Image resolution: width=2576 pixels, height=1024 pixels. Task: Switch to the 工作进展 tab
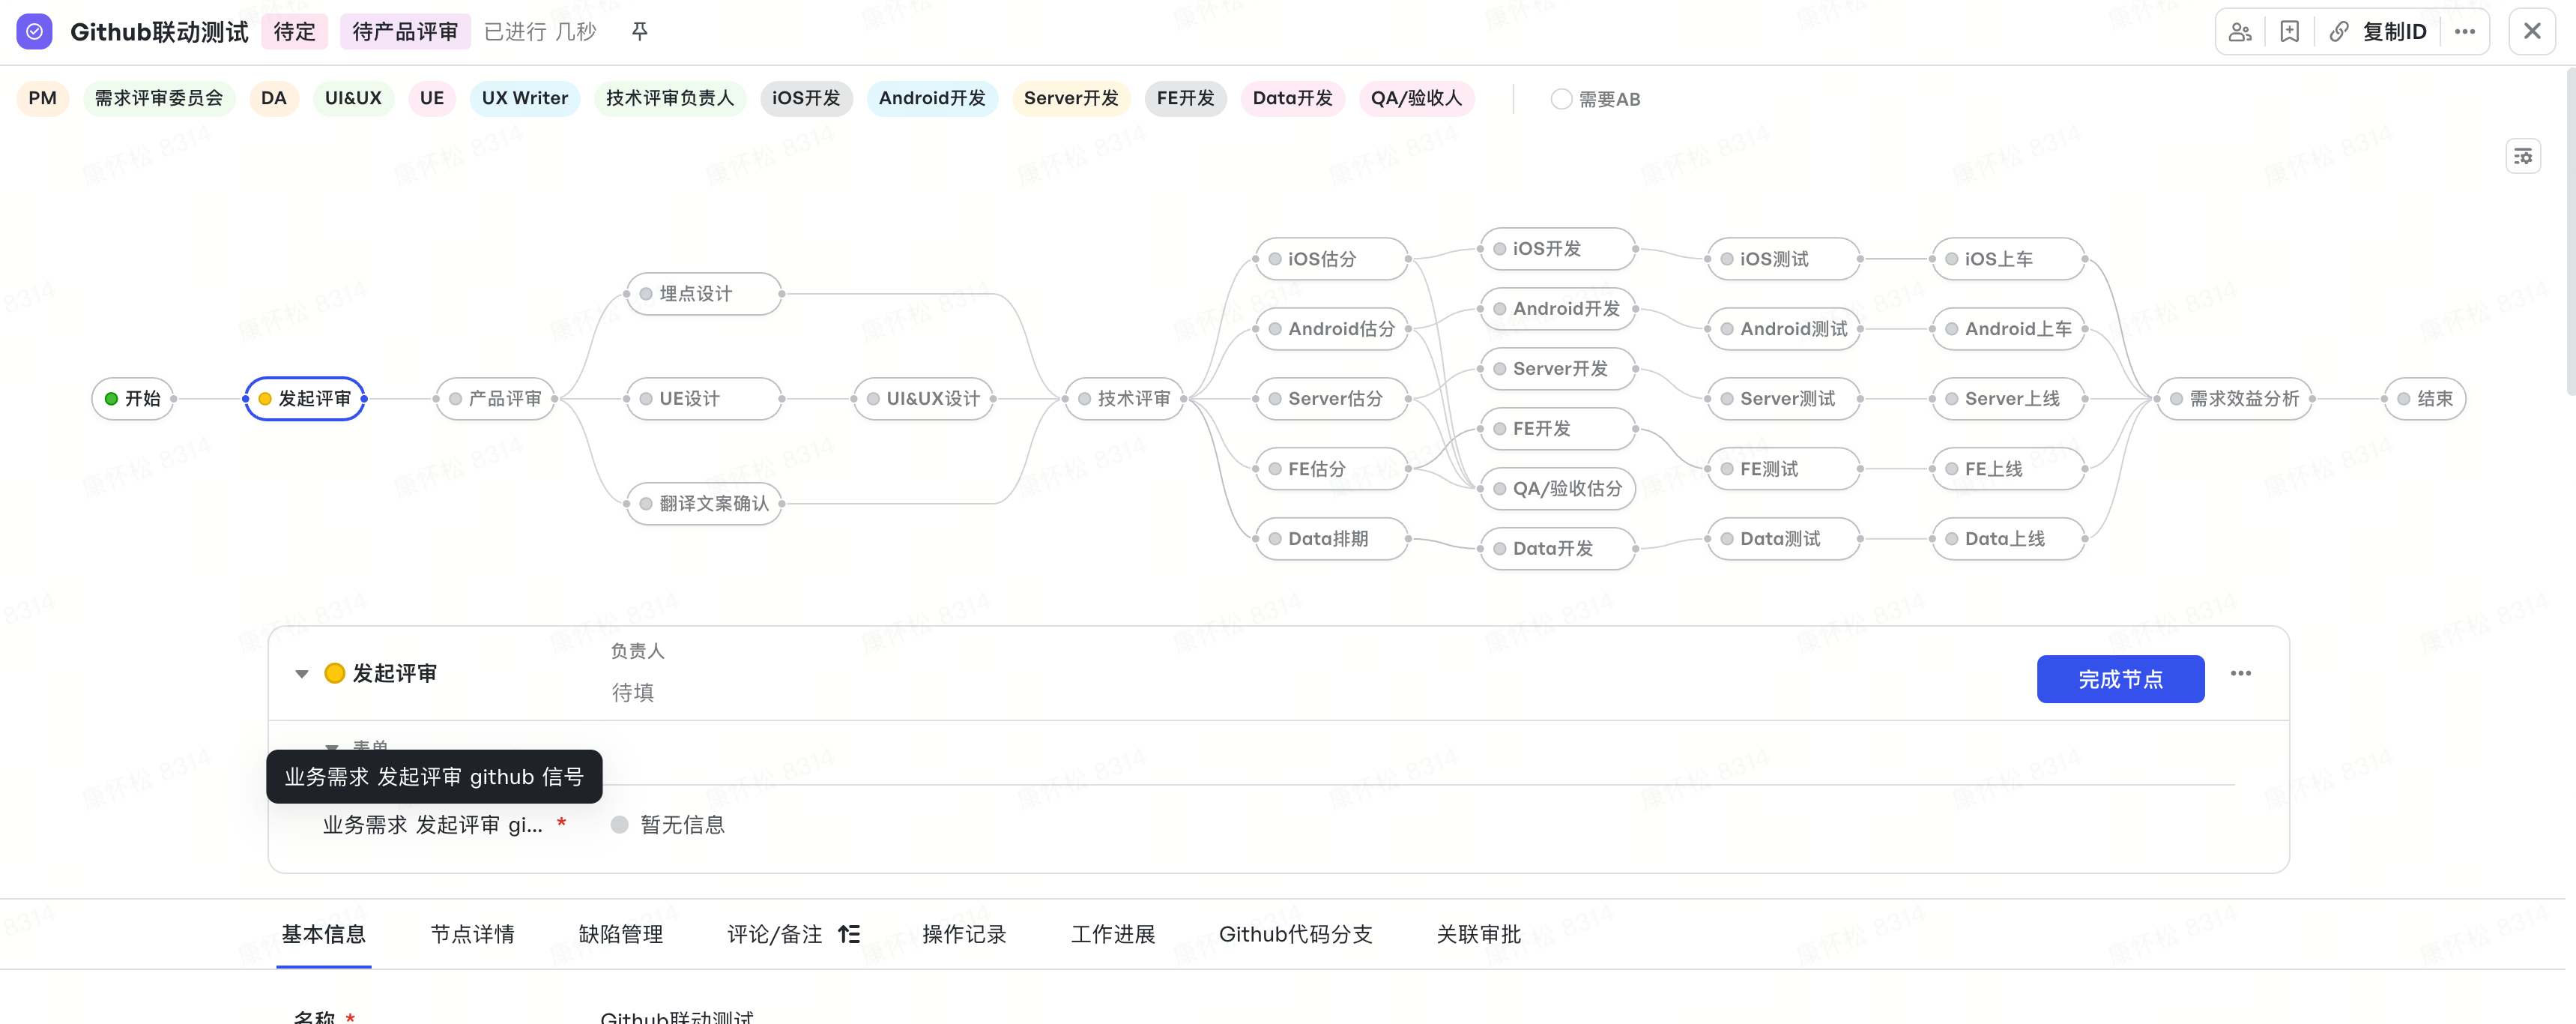tap(1113, 934)
